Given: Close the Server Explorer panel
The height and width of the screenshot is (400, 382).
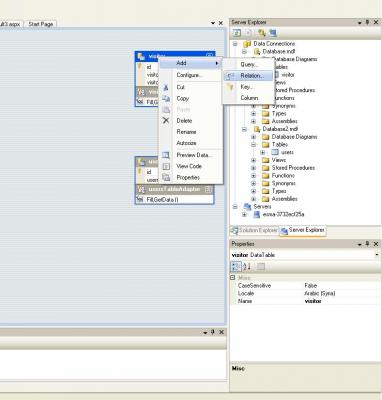Looking at the screenshot, I should click(x=376, y=22).
